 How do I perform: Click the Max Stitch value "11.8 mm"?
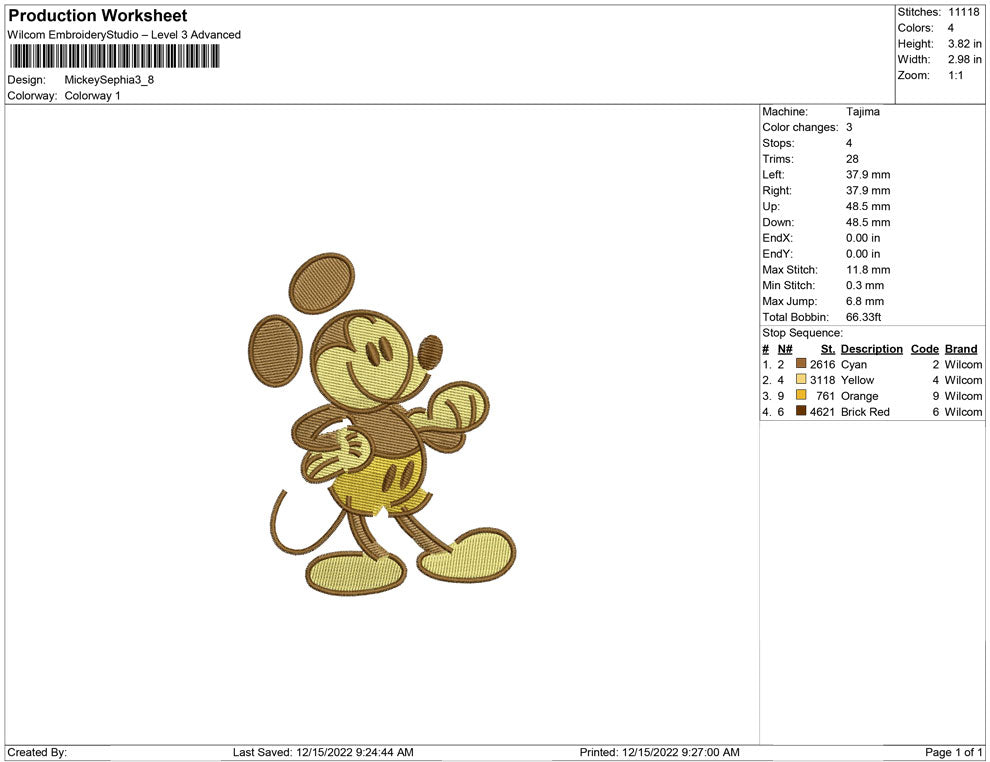pyautogui.click(x=868, y=270)
